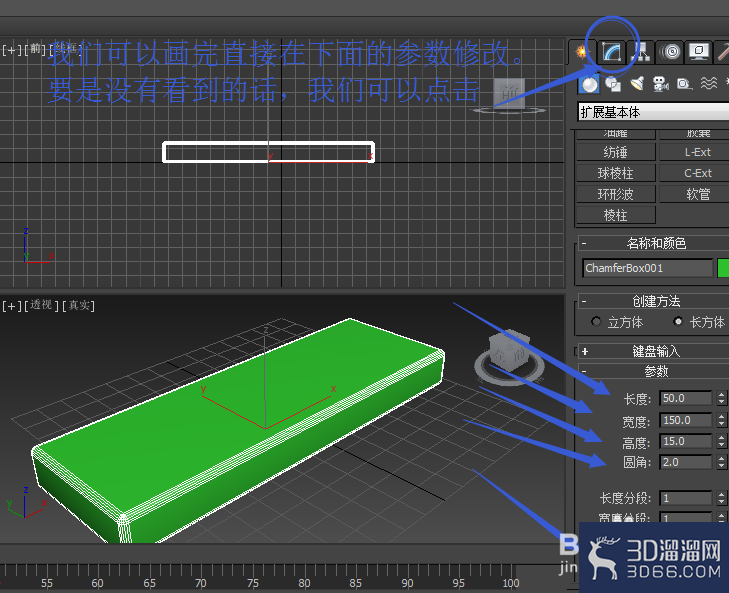Viewport: 729px width, 593px height.
Task: Select the white box outline in front viewport
Action: 268,152
